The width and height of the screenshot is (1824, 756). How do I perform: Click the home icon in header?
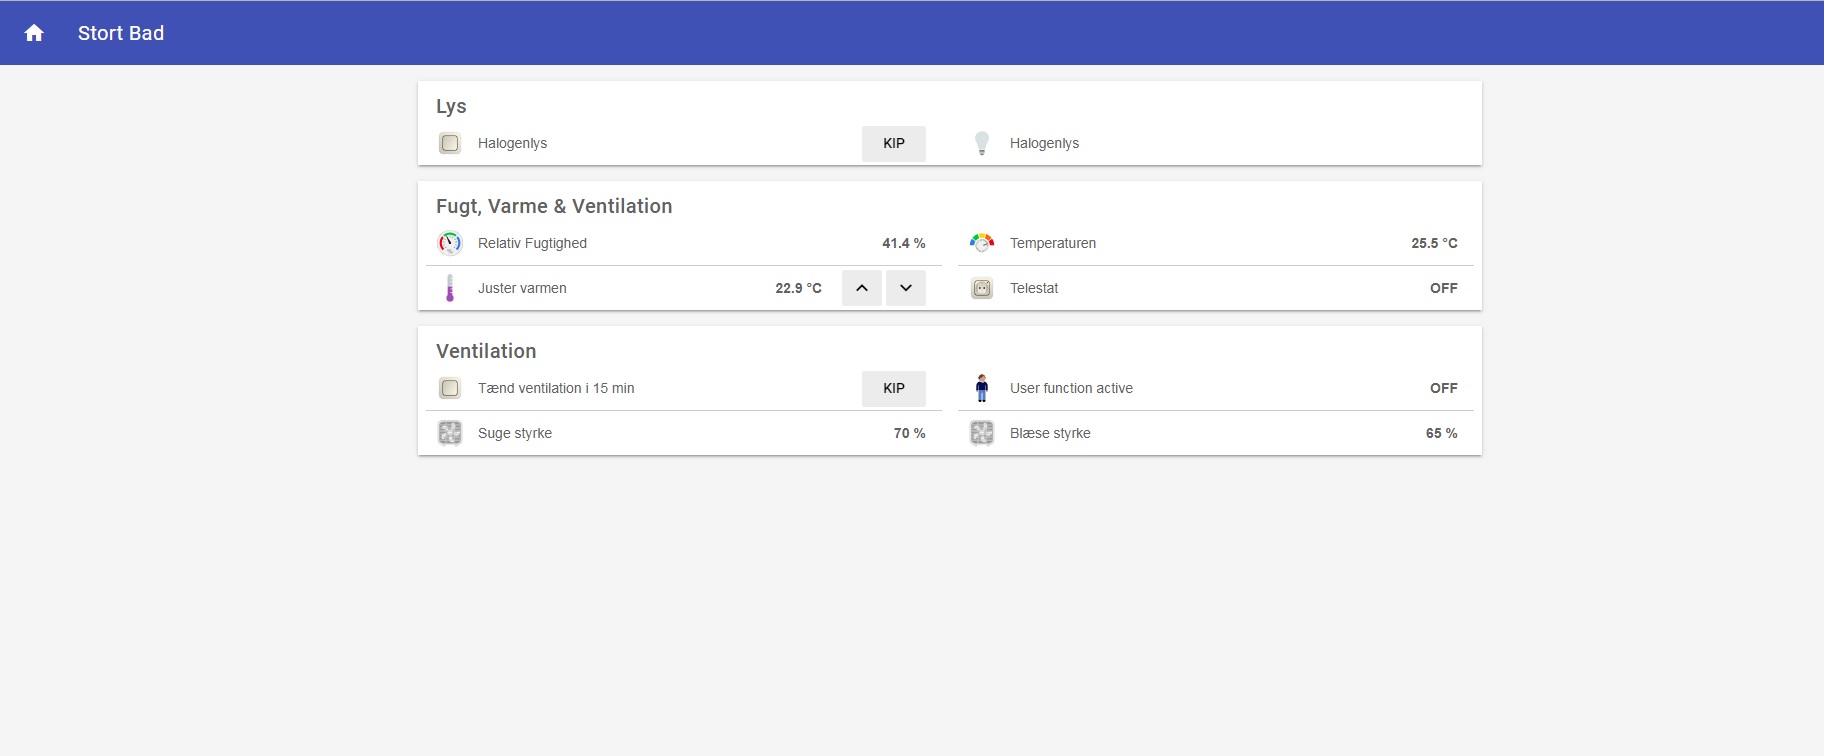34,33
